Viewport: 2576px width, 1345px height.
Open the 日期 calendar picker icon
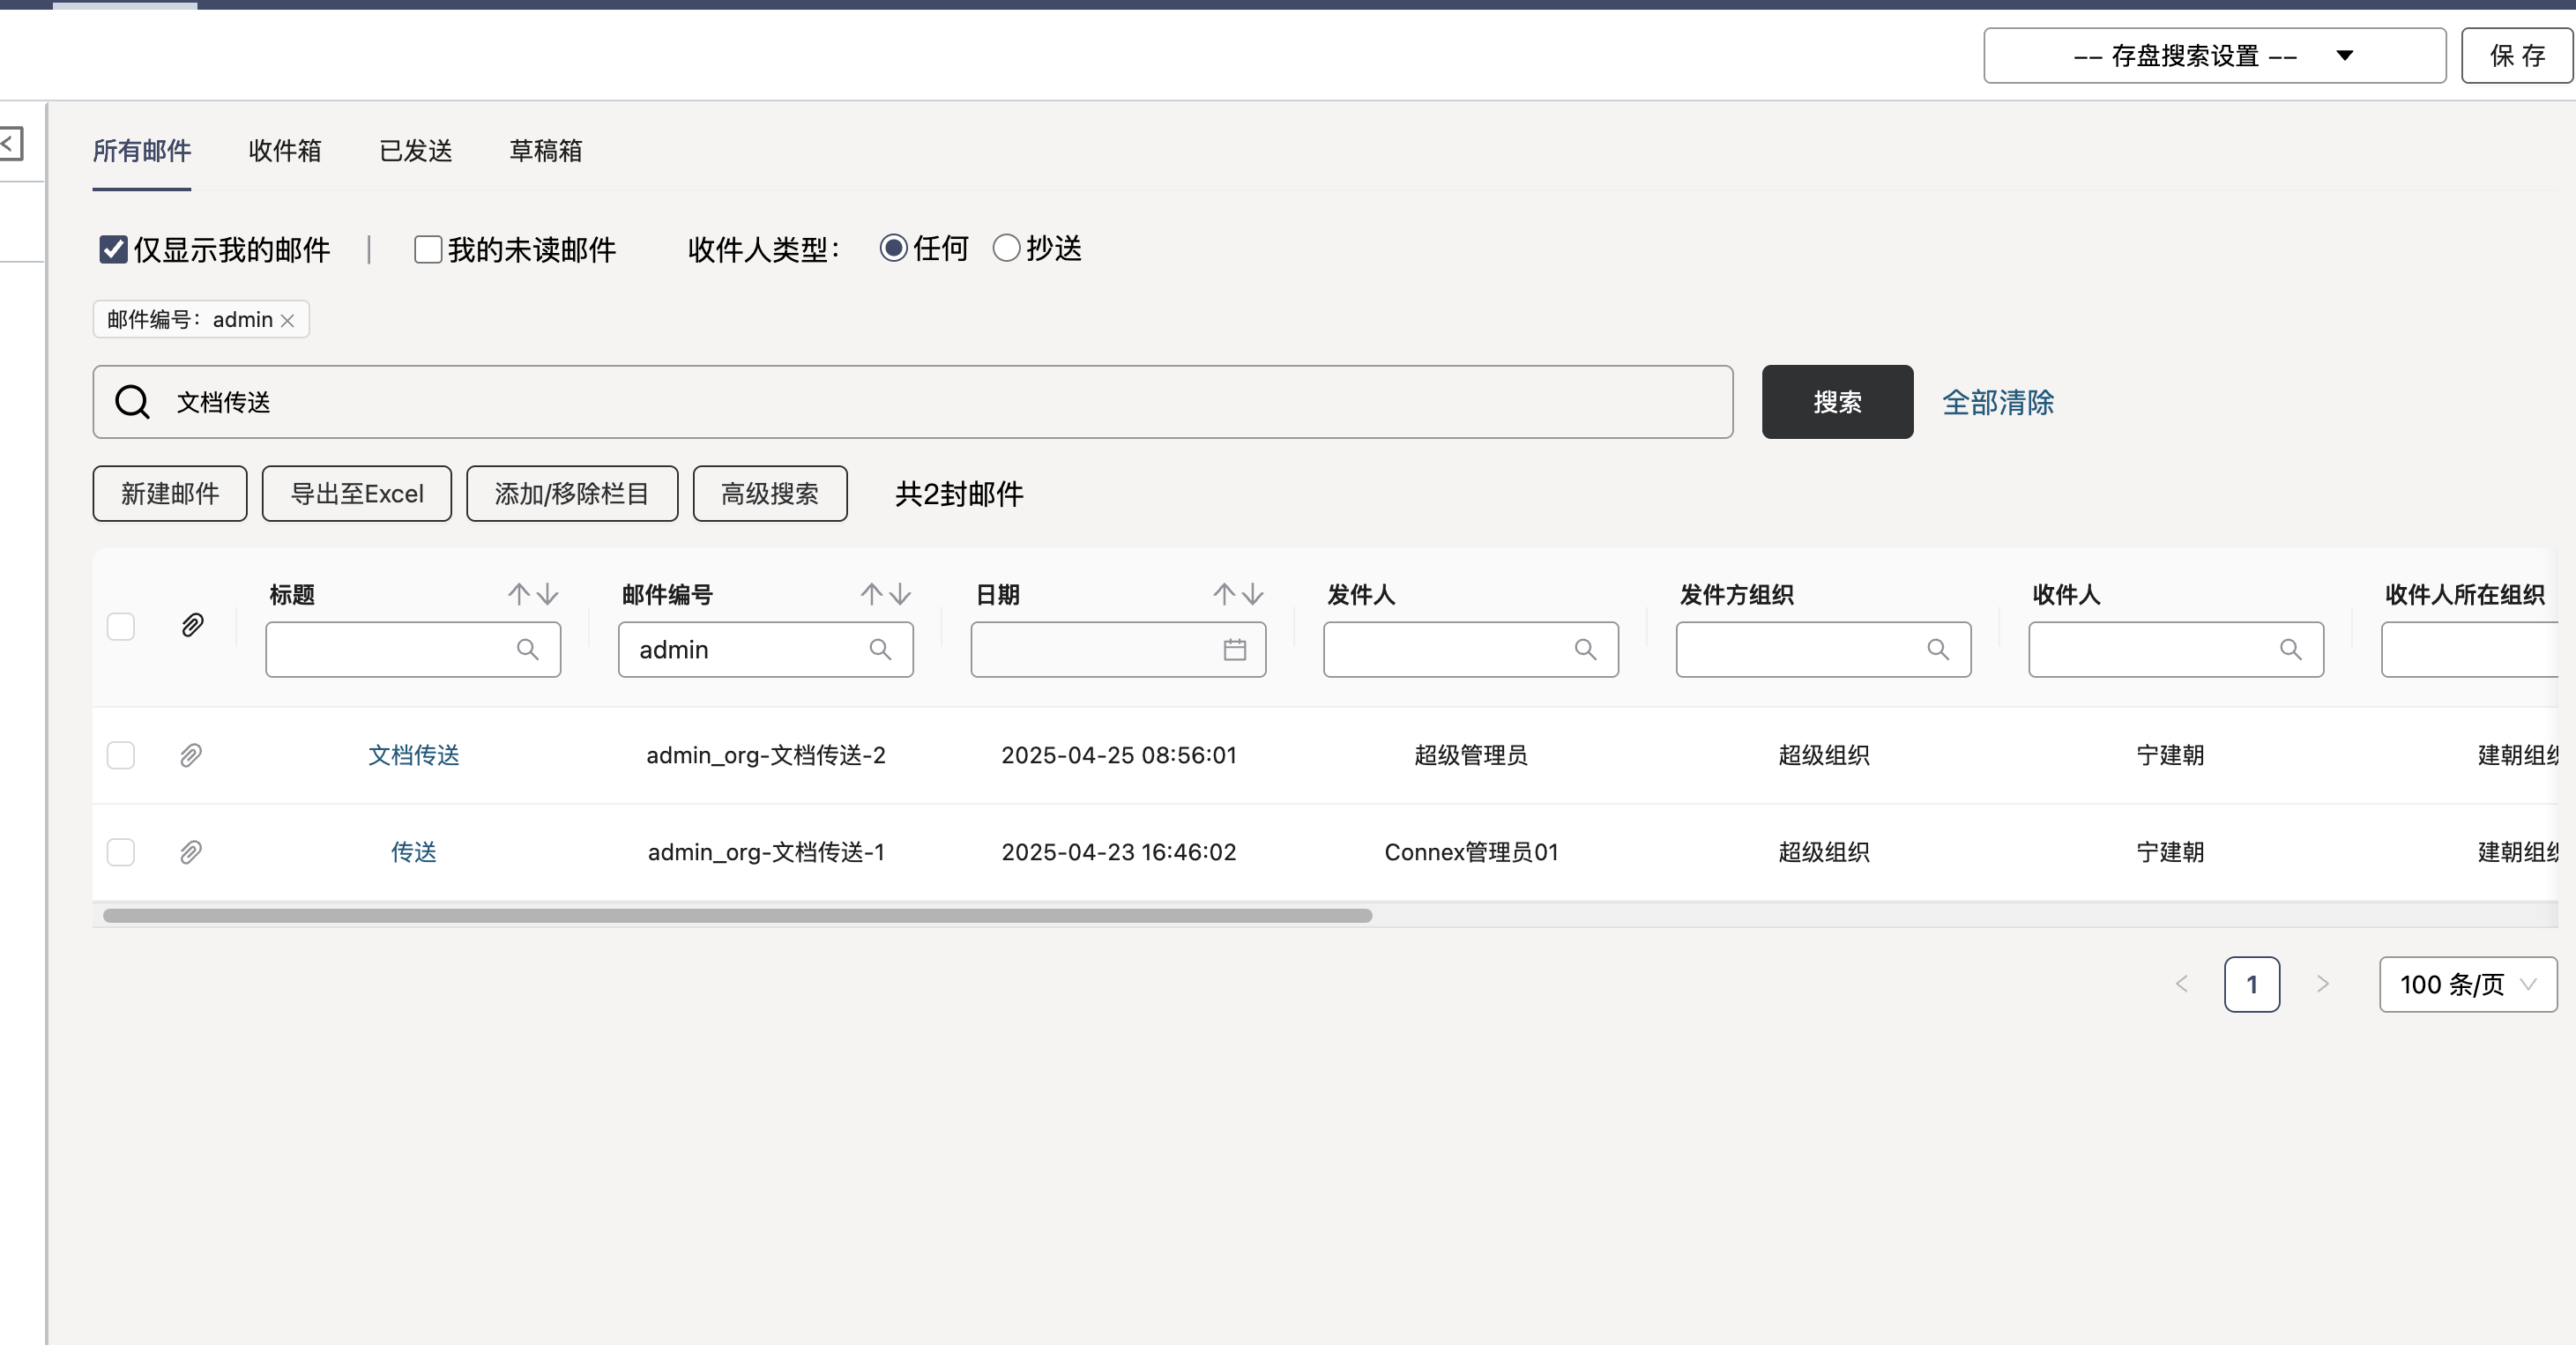[1234, 650]
